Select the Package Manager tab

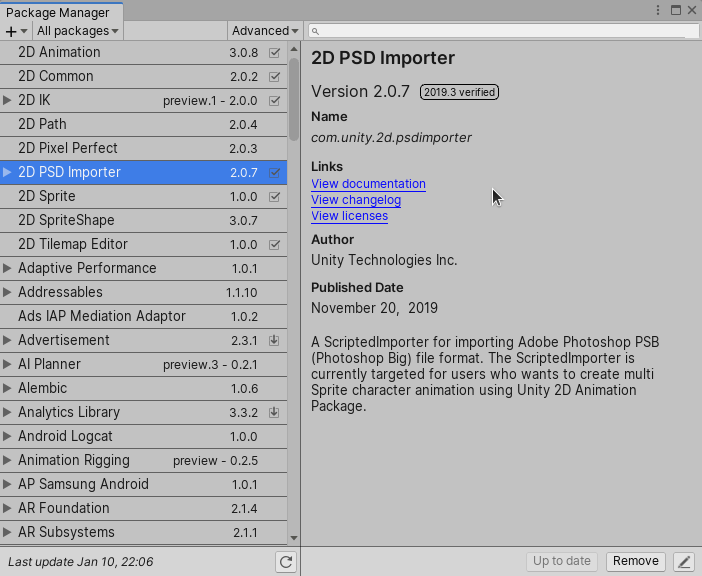click(58, 12)
